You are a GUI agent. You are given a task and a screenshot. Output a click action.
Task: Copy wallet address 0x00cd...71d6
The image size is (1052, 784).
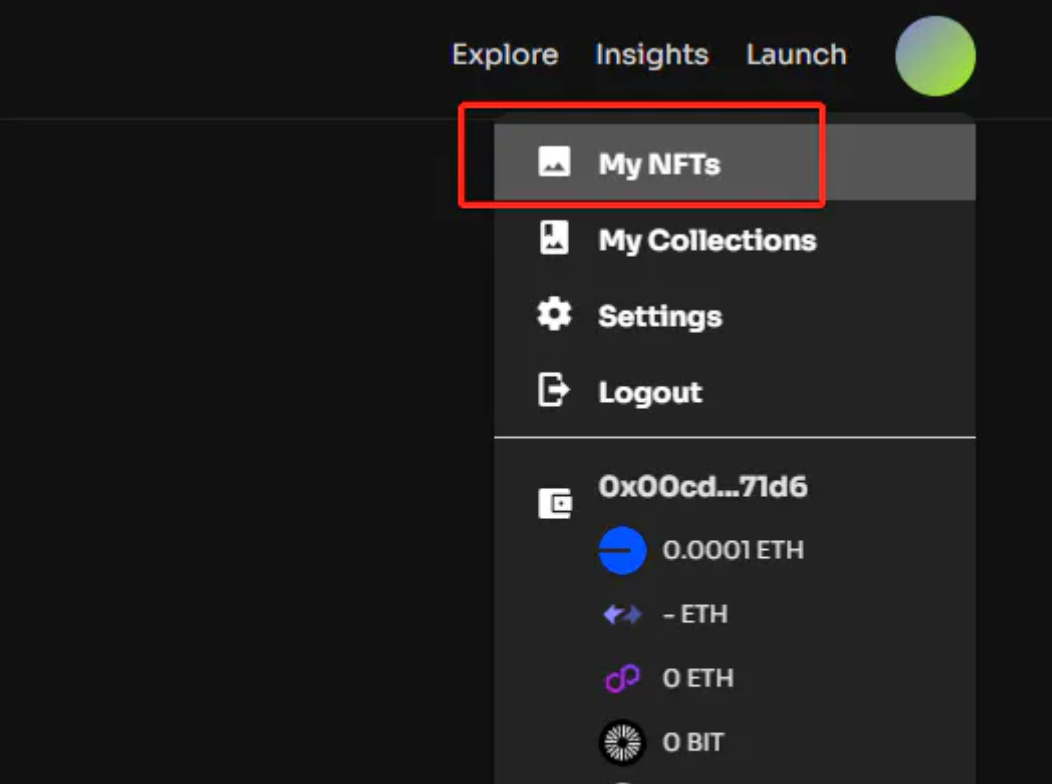pos(702,487)
